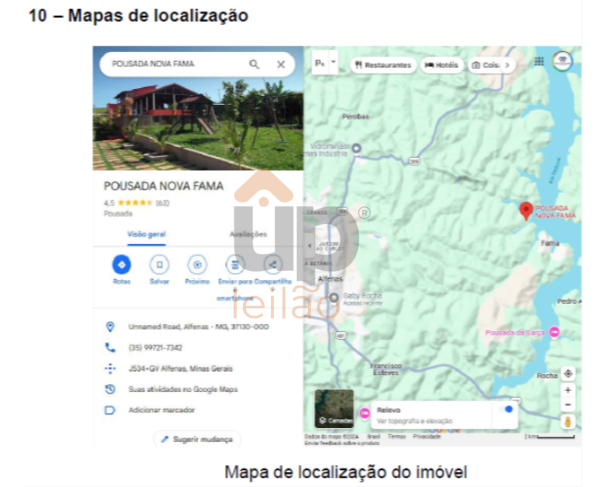Click the pink hotel marker near Camadas
The image size is (605, 487).
[364, 414]
